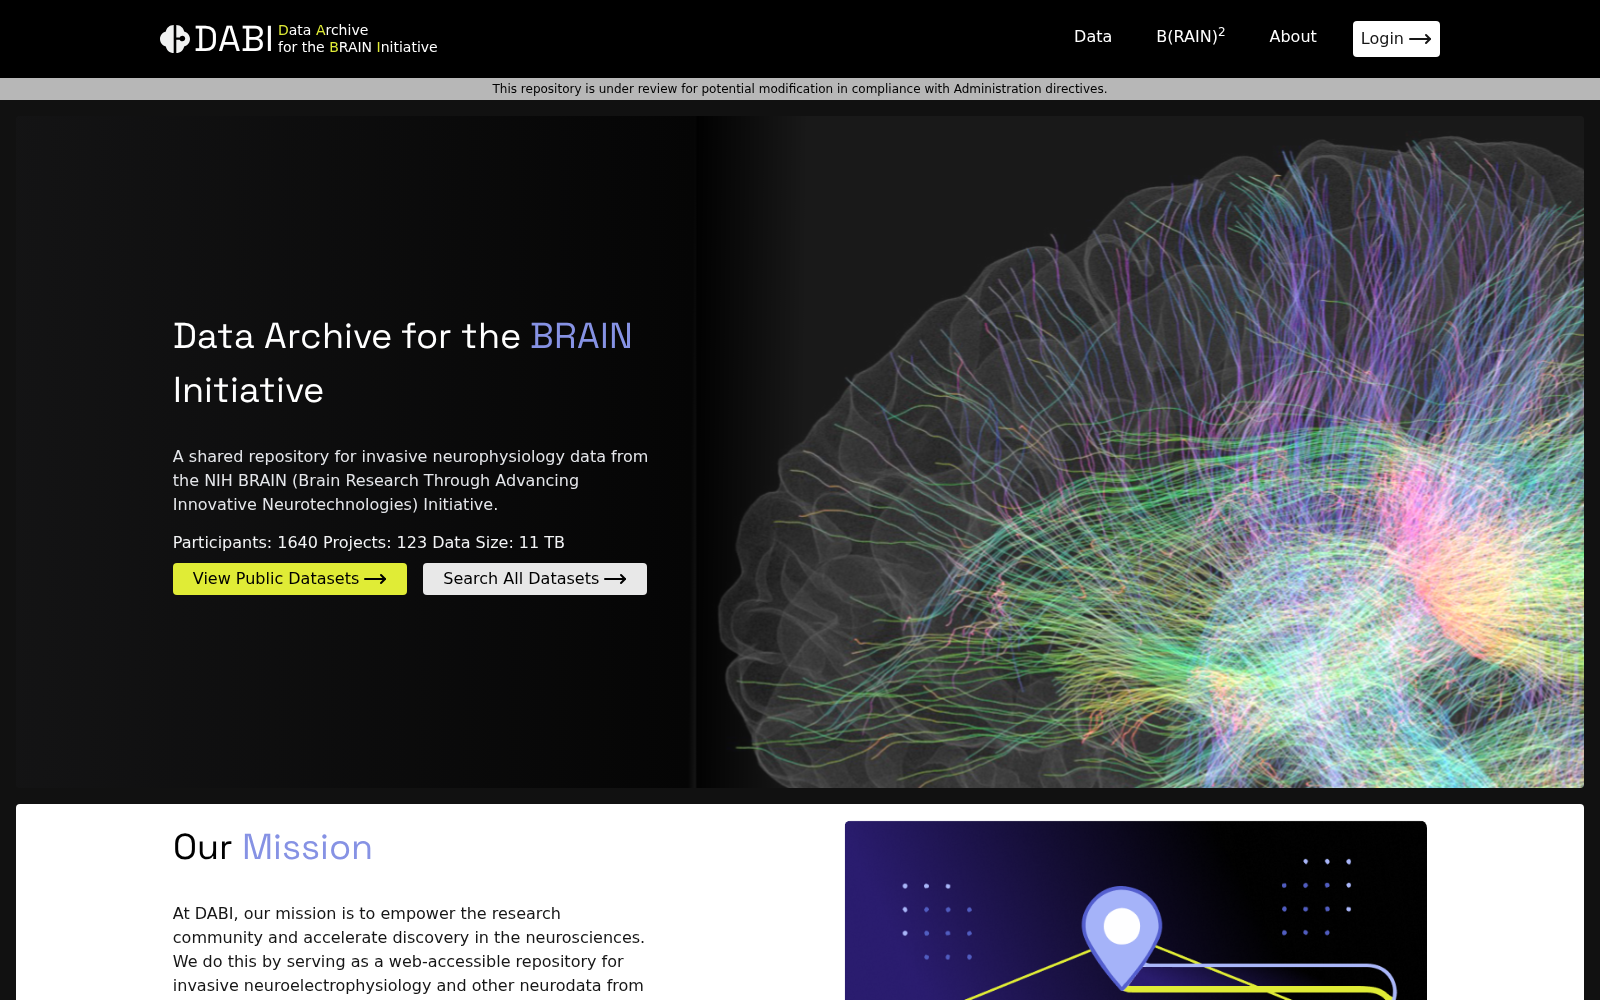The image size is (1600, 1000).
Task: Click the brain tractography hero image
Action: pyautogui.click(x=1140, y=452)
